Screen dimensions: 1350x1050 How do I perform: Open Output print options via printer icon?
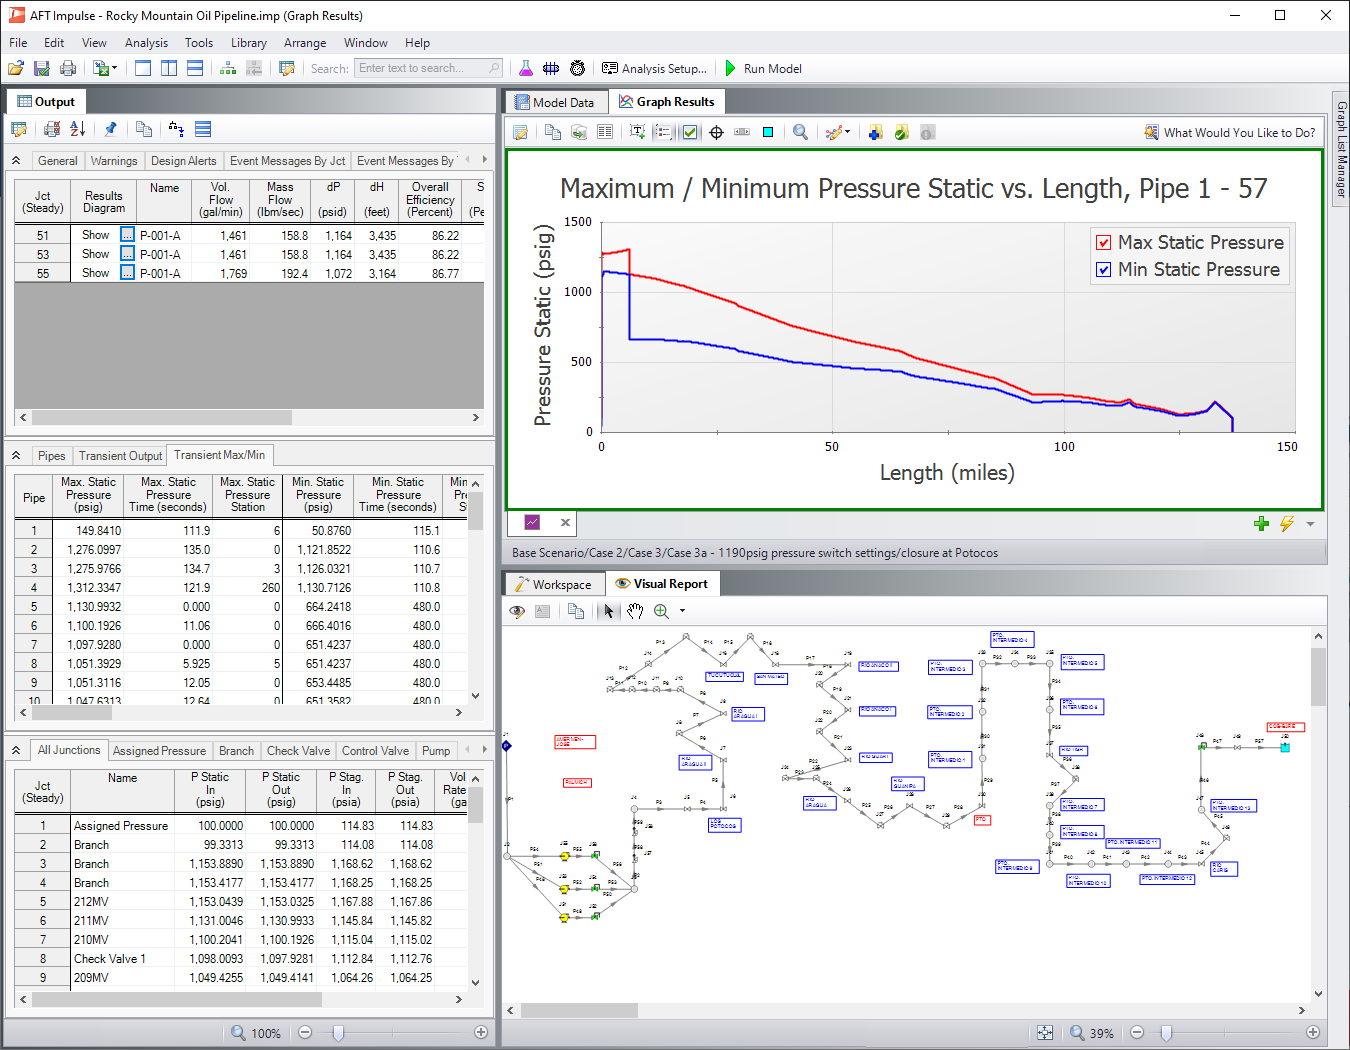(51, 129)
